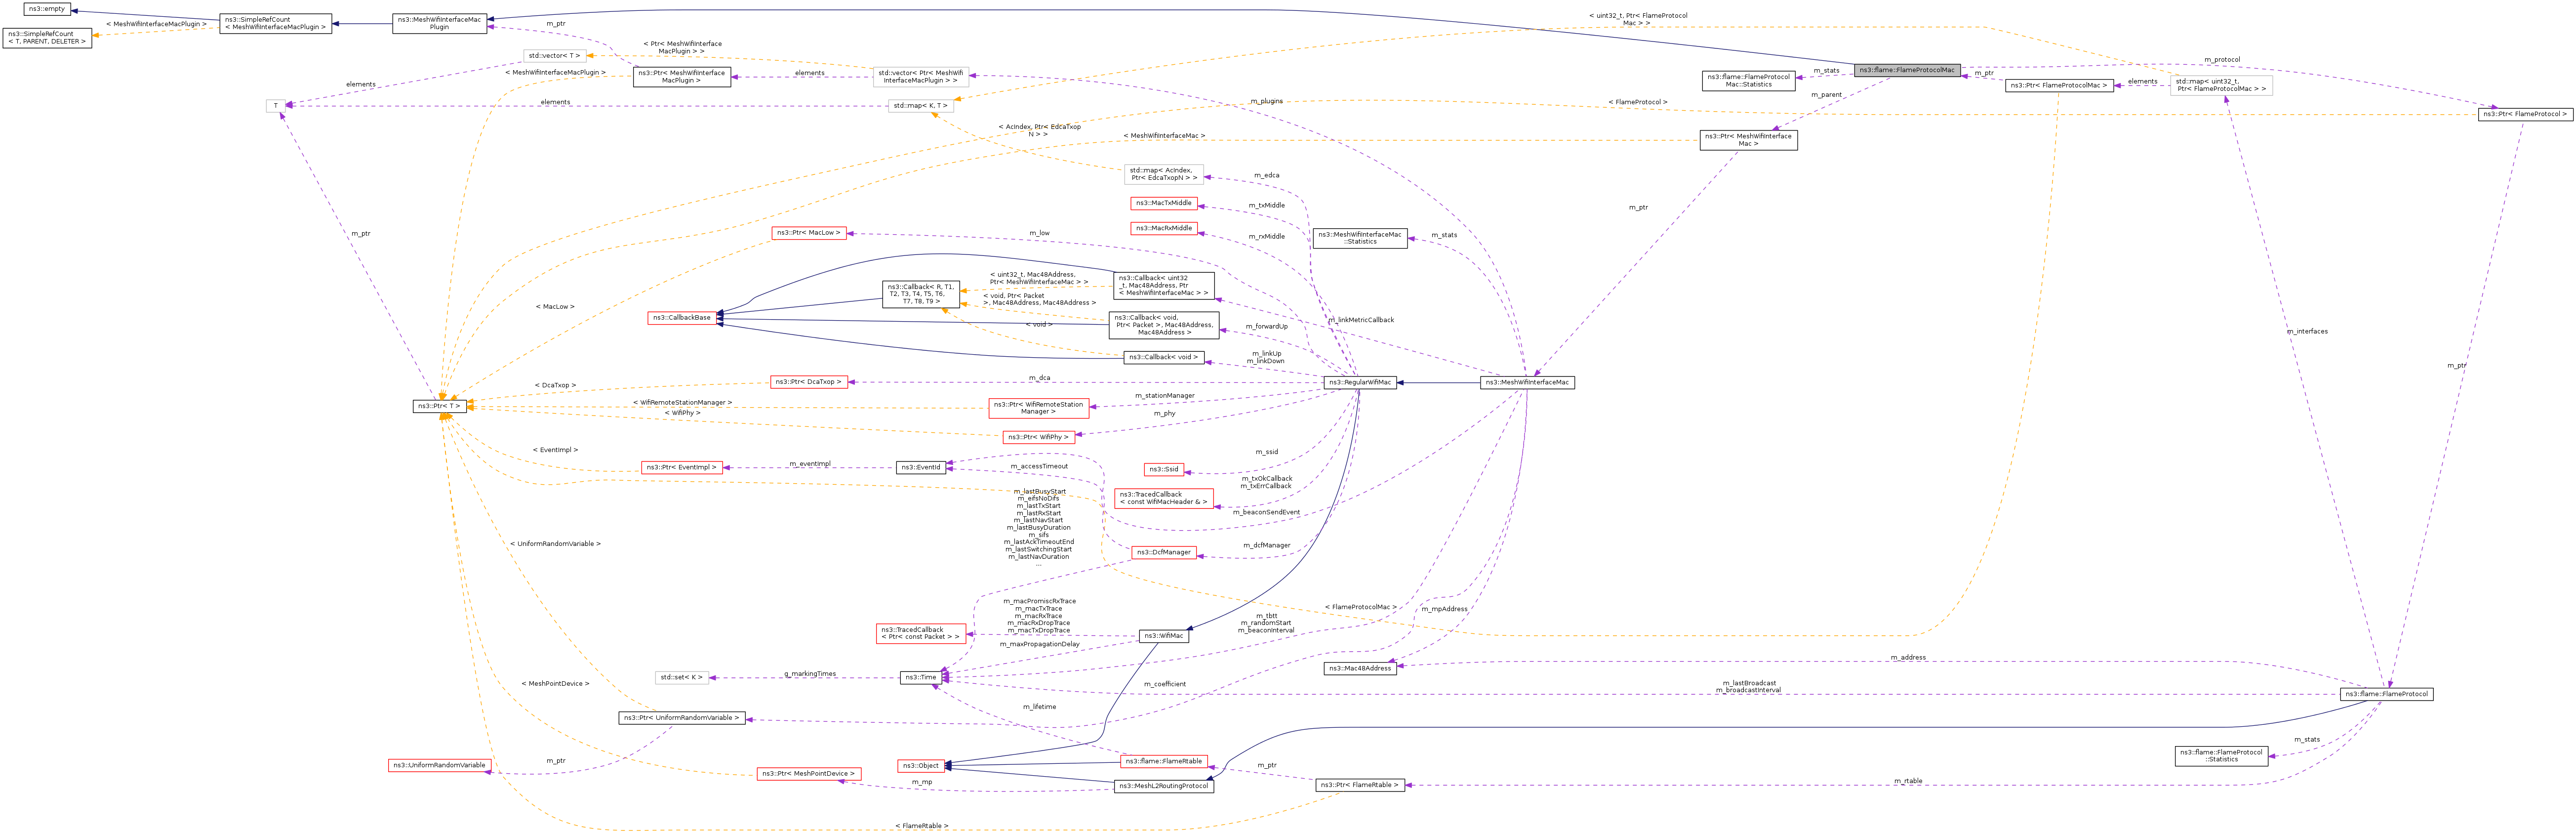Click the m_coefficient edge label
Screen dimensions: 2576x833
point(1165,684)
